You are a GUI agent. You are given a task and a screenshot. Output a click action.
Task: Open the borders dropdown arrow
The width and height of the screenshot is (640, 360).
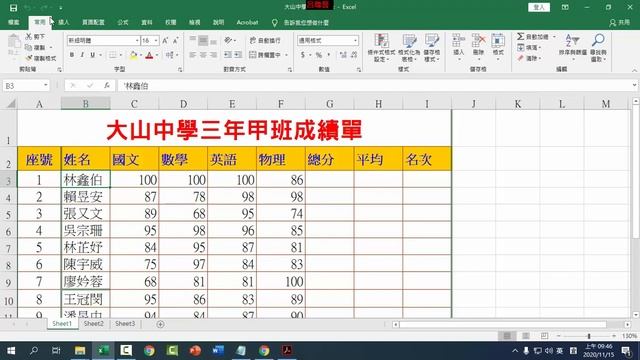pos(121,55)
